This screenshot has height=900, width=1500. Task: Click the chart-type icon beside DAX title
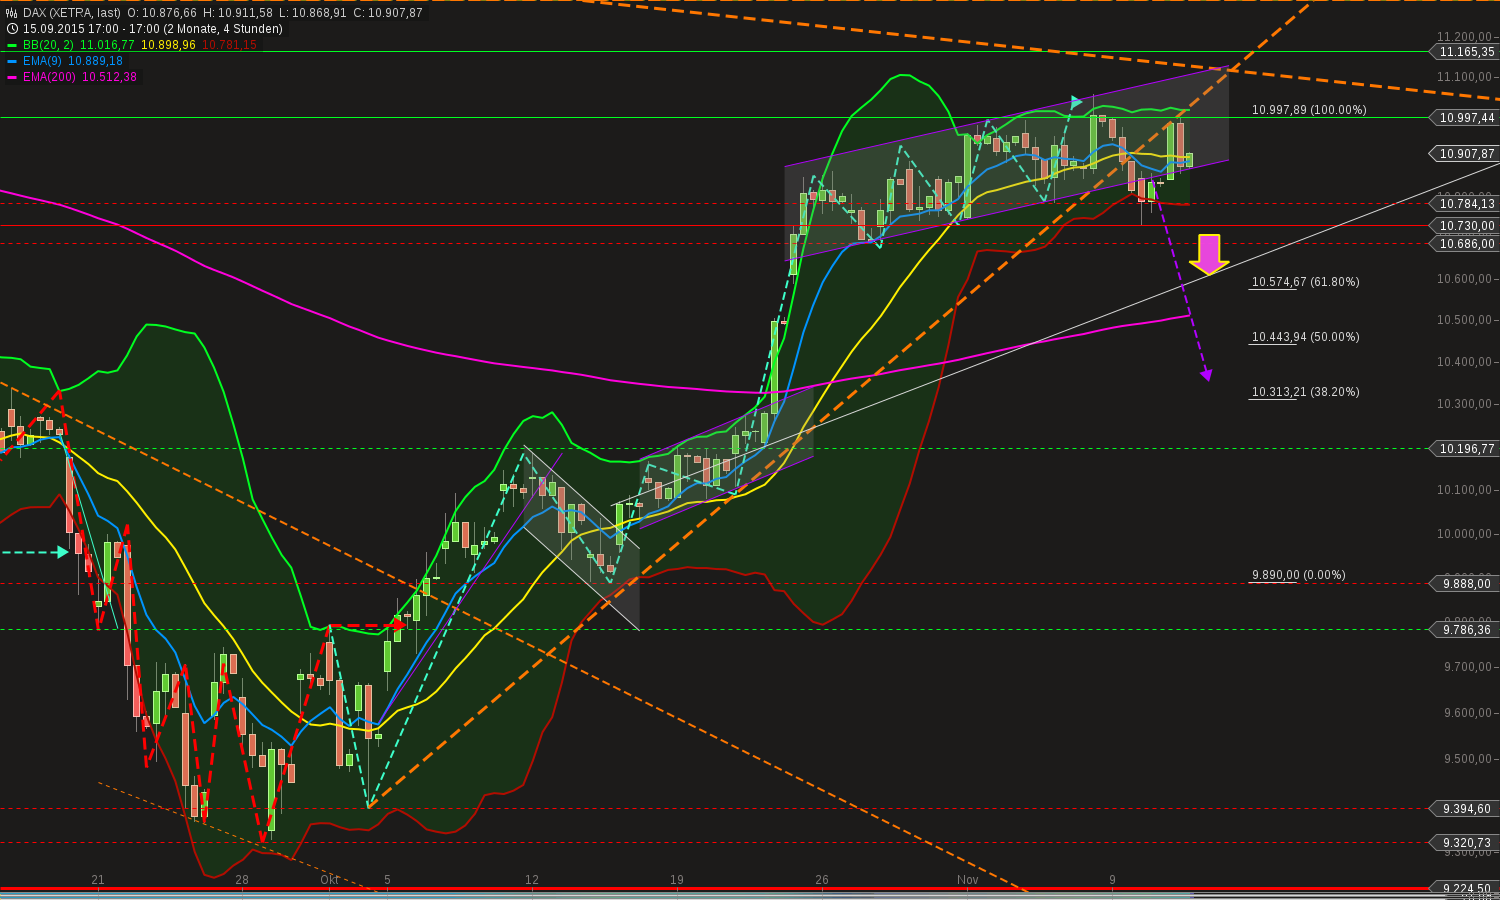(x=12, y=13)
